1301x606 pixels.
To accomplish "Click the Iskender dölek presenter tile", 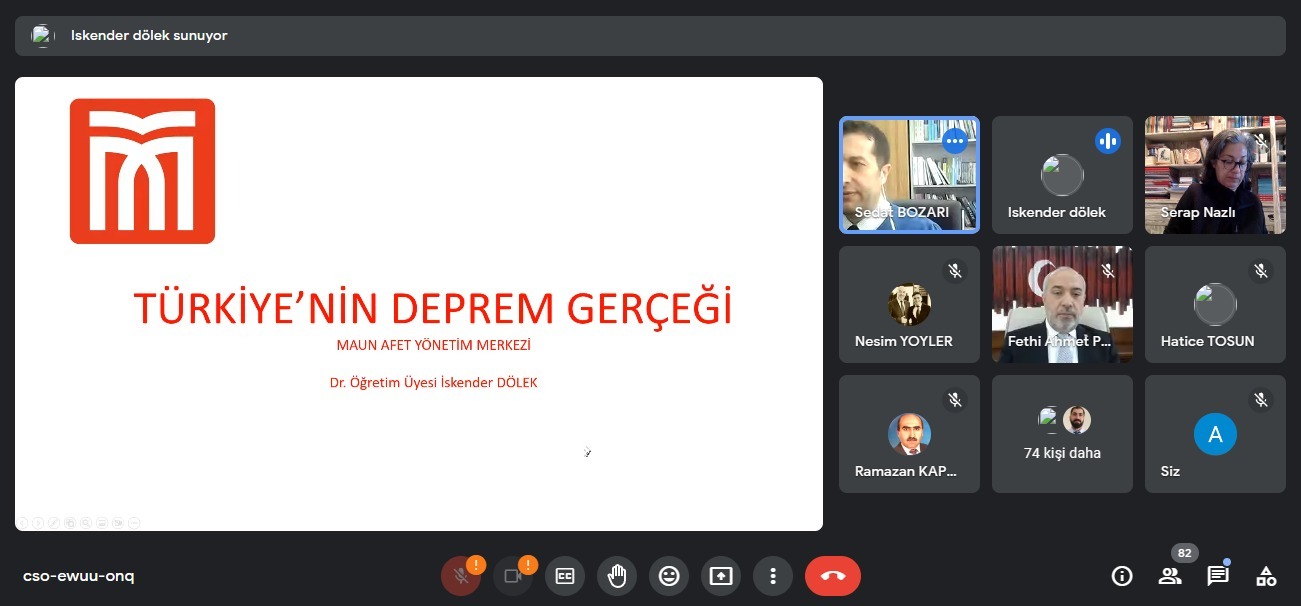I will (1062, 175).
